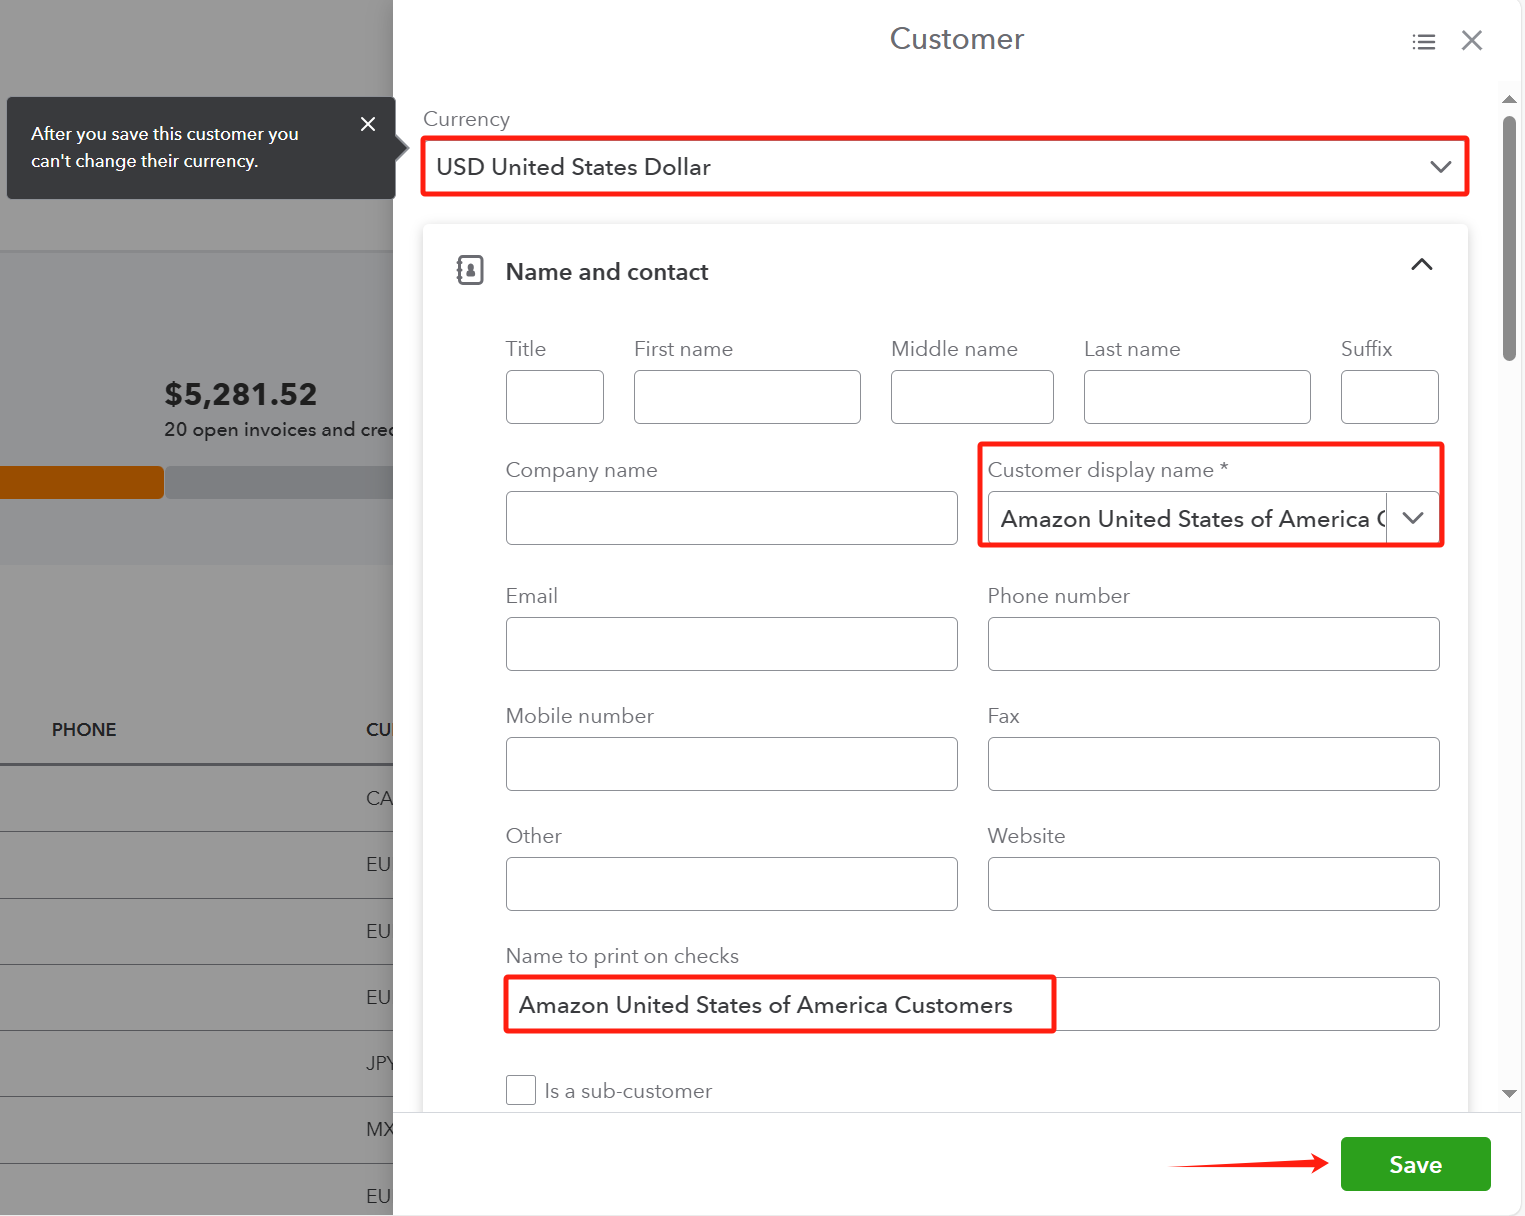Click the Company name field

(732, 518)
